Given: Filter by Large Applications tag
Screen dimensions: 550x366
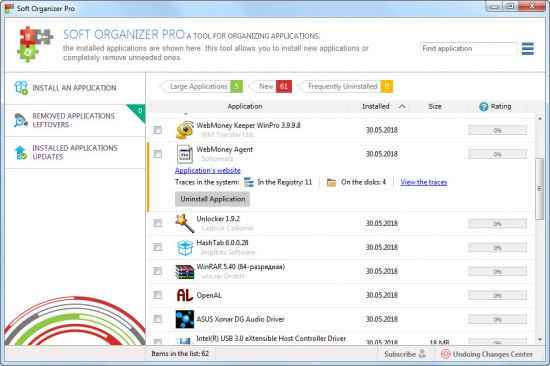Looking at the screenshot, I should pyautogui.click(x=202, y=86).
